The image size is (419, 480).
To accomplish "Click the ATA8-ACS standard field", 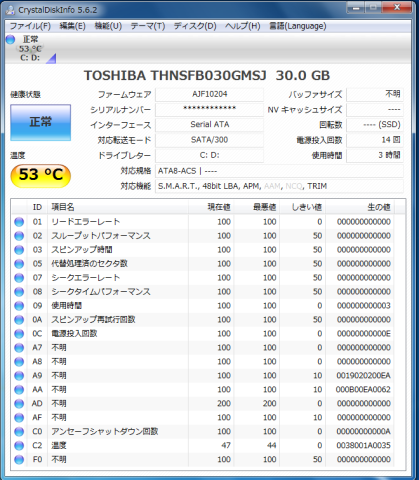I will coord(279,171).
